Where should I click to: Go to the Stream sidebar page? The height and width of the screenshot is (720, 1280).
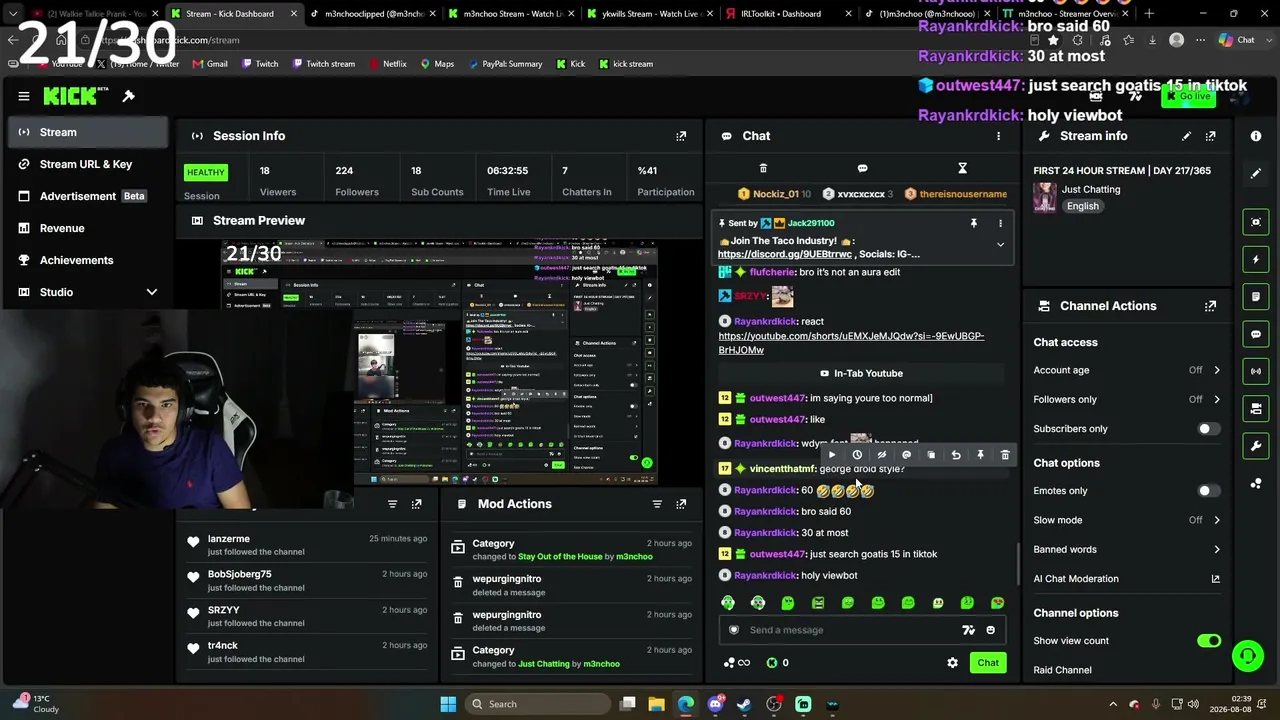(89, 132)
